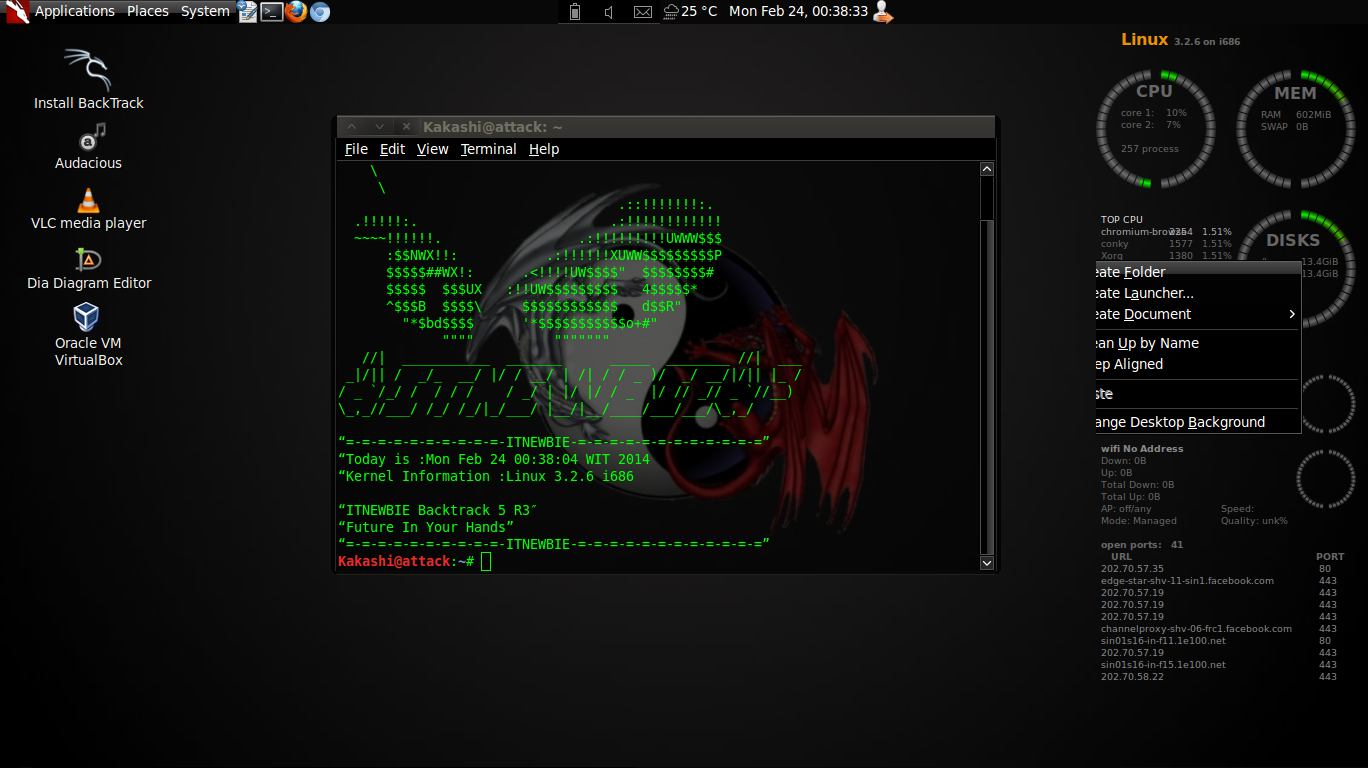Open the Terminal menu in the menu bar

pyautogui.click(x=489, y=149)
